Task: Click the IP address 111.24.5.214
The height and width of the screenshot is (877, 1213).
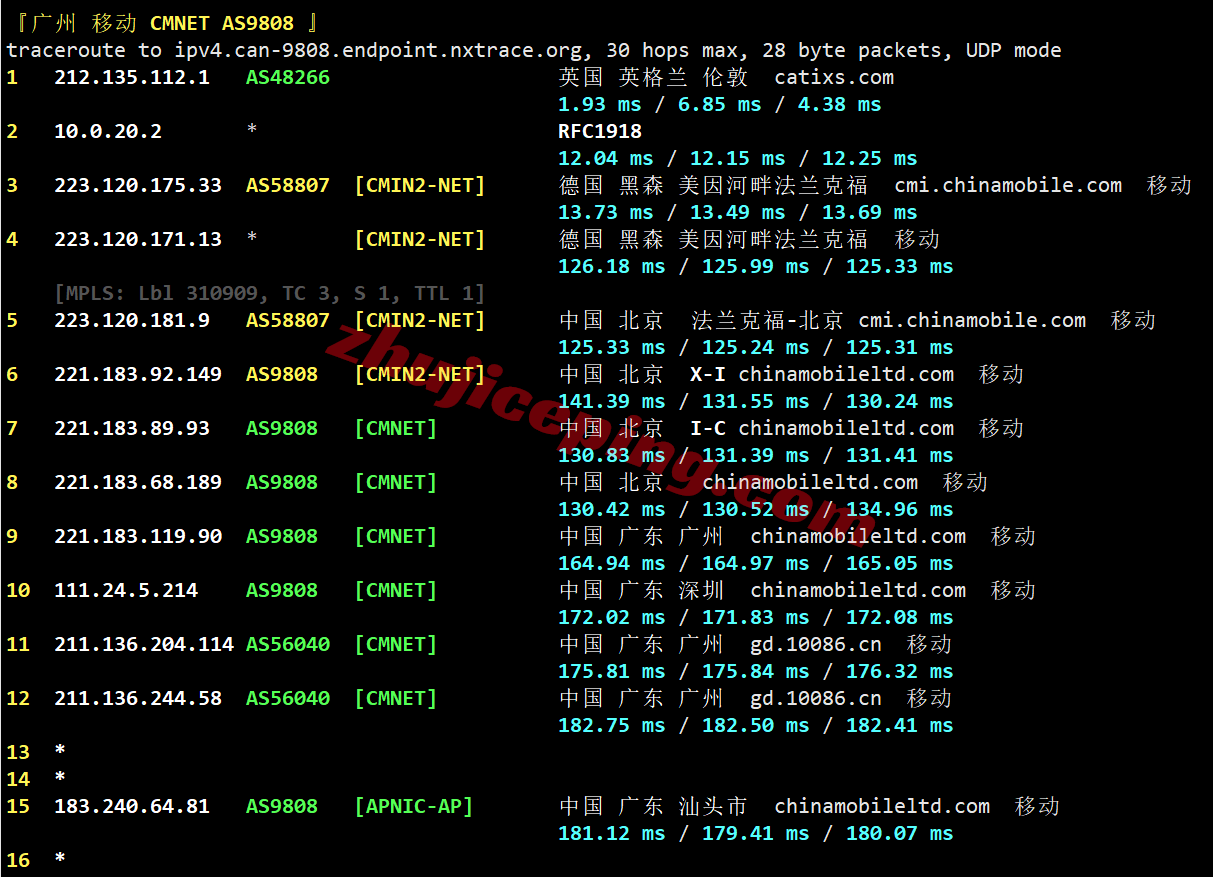Action: [x=126, y=590]
